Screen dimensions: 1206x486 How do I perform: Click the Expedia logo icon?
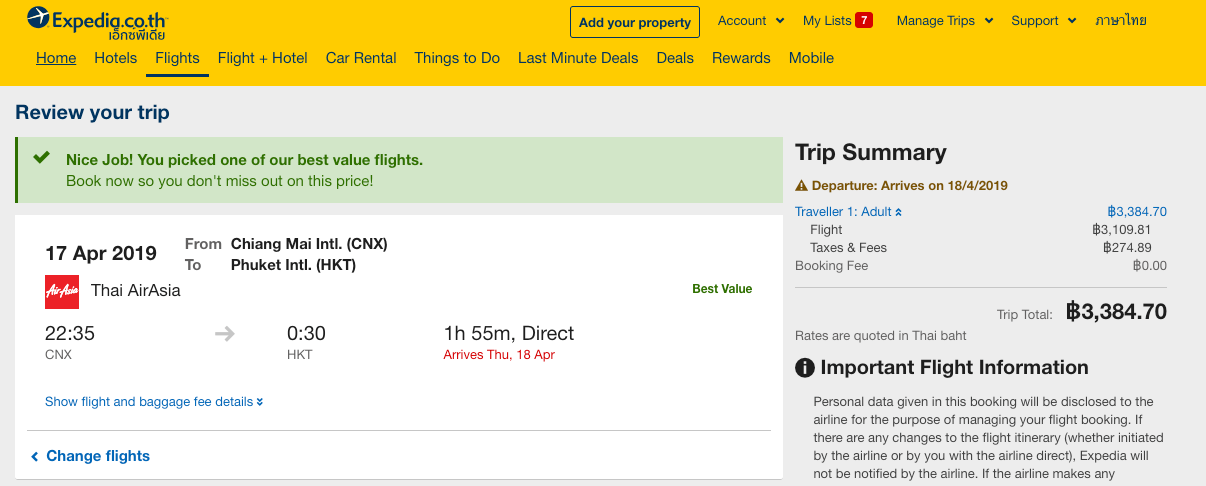(x=38, y=17)
